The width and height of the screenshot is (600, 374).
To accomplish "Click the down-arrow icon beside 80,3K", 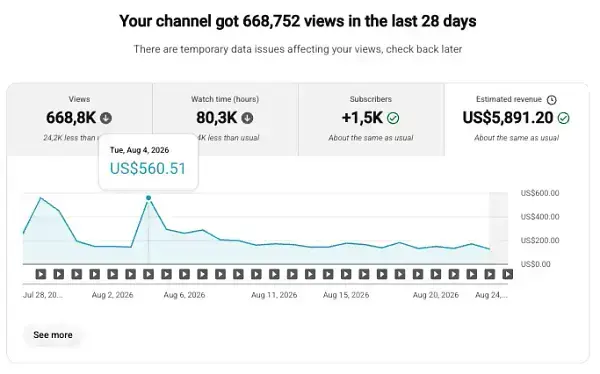I will pyautogui.click(x=247, y=118).
